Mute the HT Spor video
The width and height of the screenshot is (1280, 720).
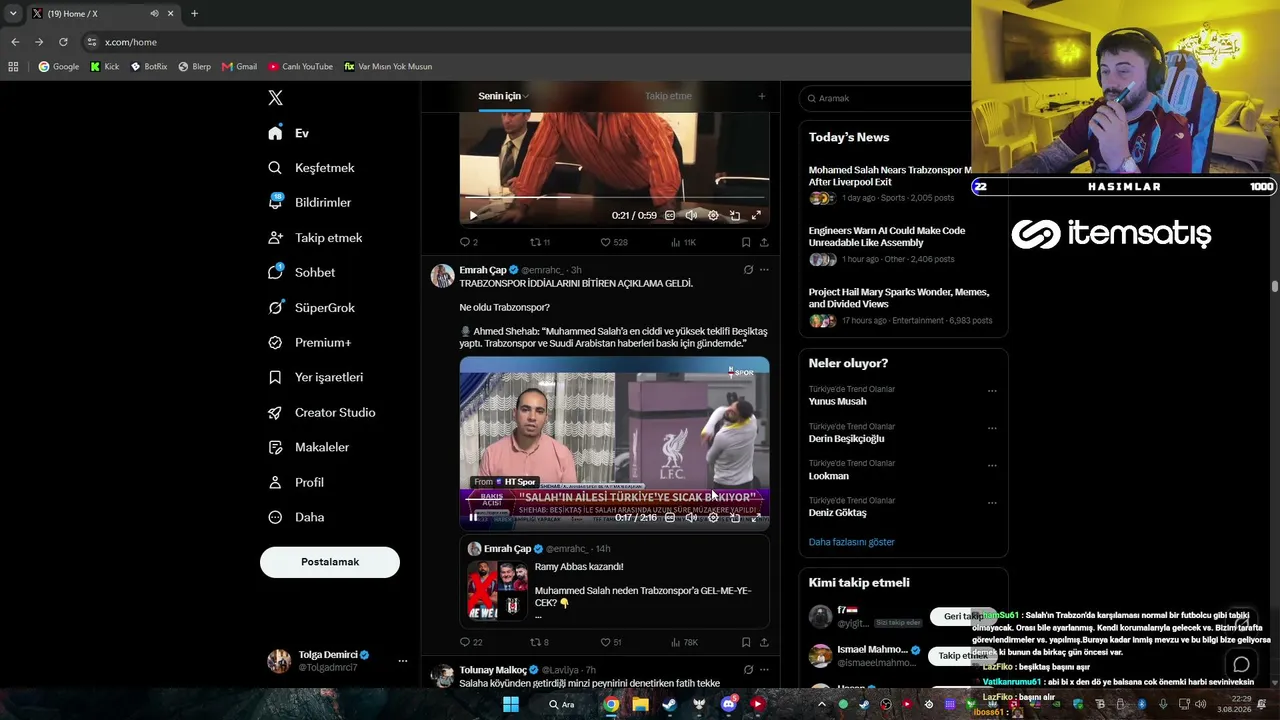click(691, 518)
